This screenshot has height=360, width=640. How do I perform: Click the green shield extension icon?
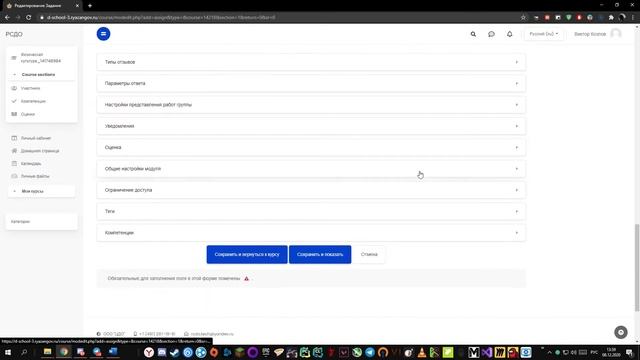coord(569,18)
